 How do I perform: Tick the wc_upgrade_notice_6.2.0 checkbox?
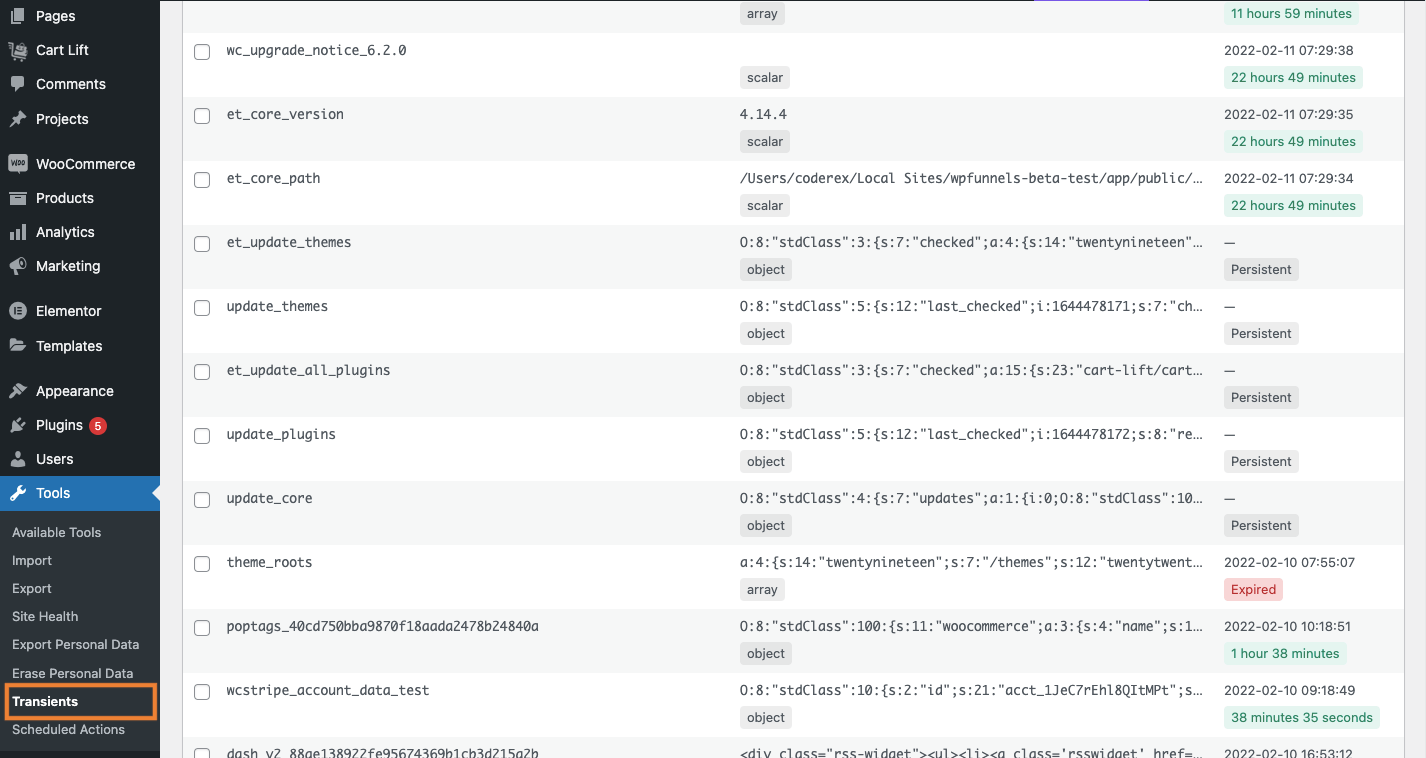[x=202, y=52]
